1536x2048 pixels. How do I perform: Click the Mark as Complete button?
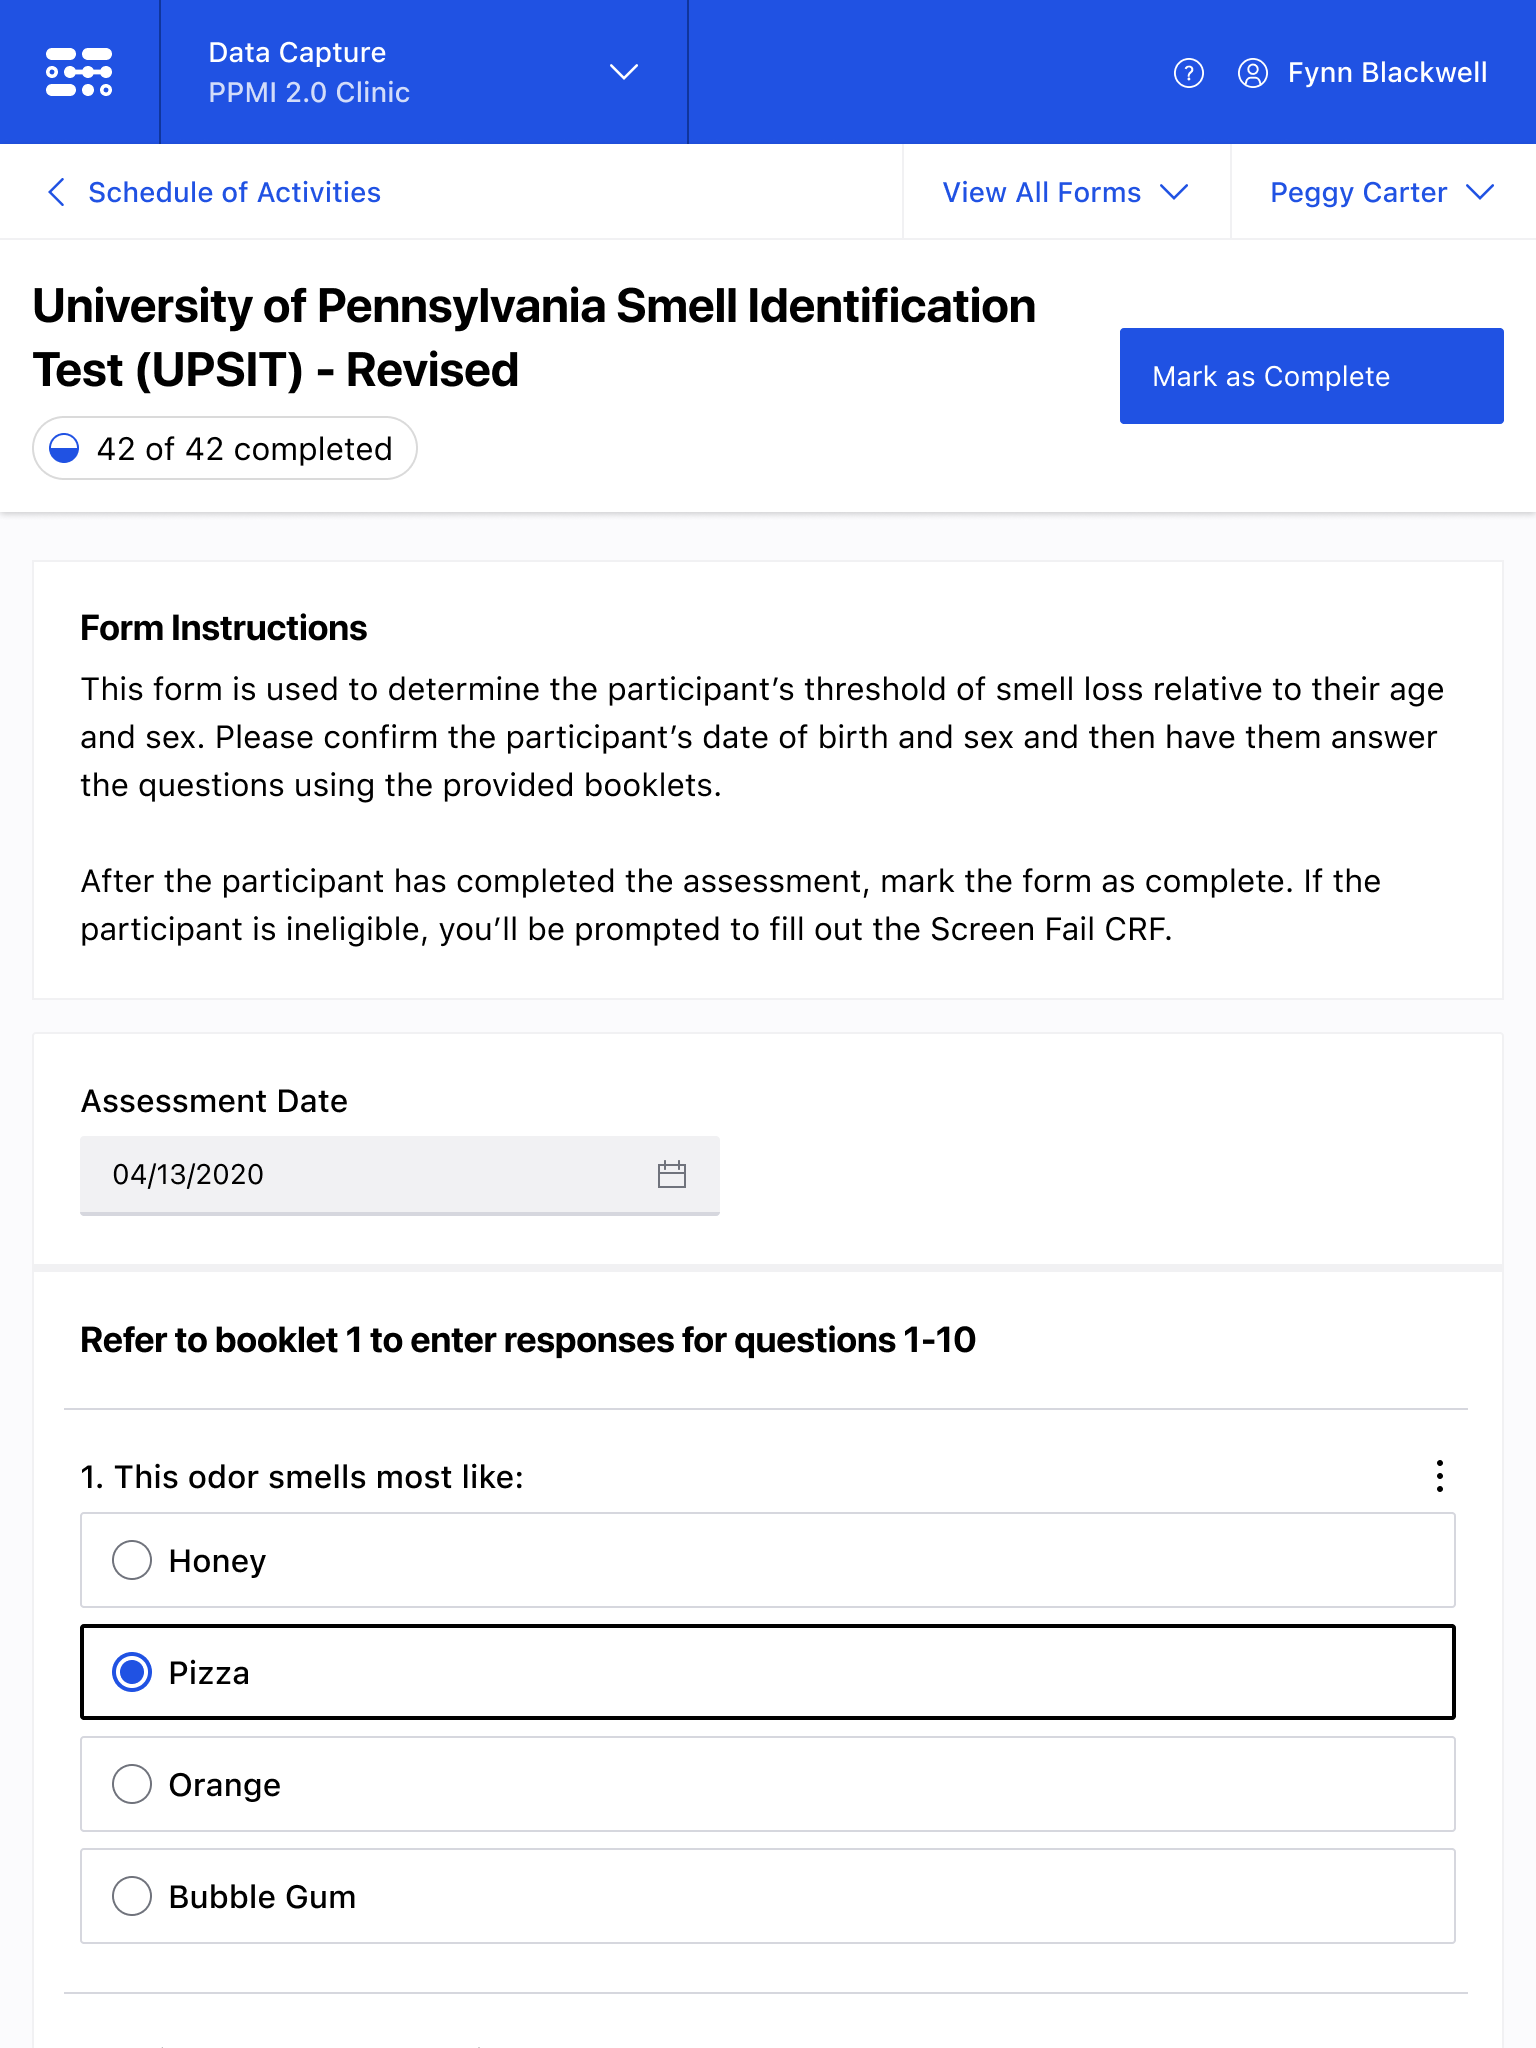point(1311,376)
